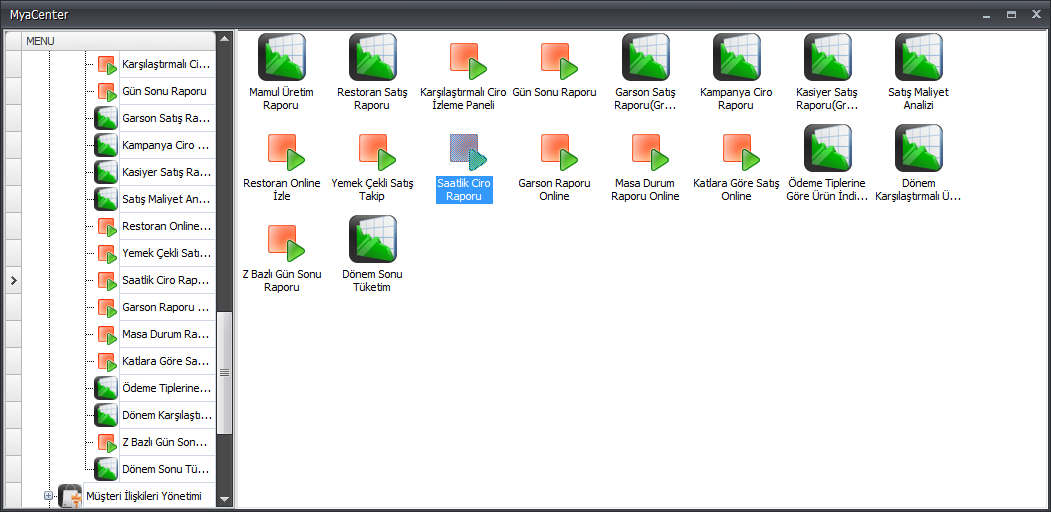
Task: Select Kampanya Ciro … tree item
Action: [167, 145]
